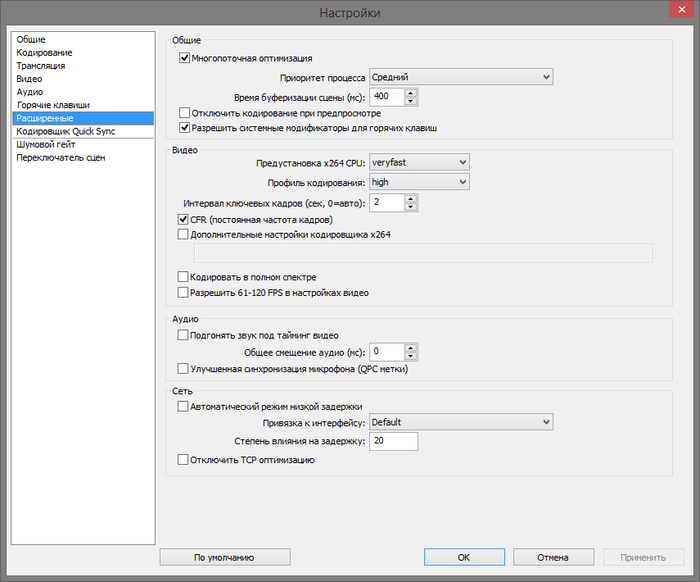The height and width of the screenshot is (582, 700).
Task: Click the Отмена button
Action: (554, 557)
